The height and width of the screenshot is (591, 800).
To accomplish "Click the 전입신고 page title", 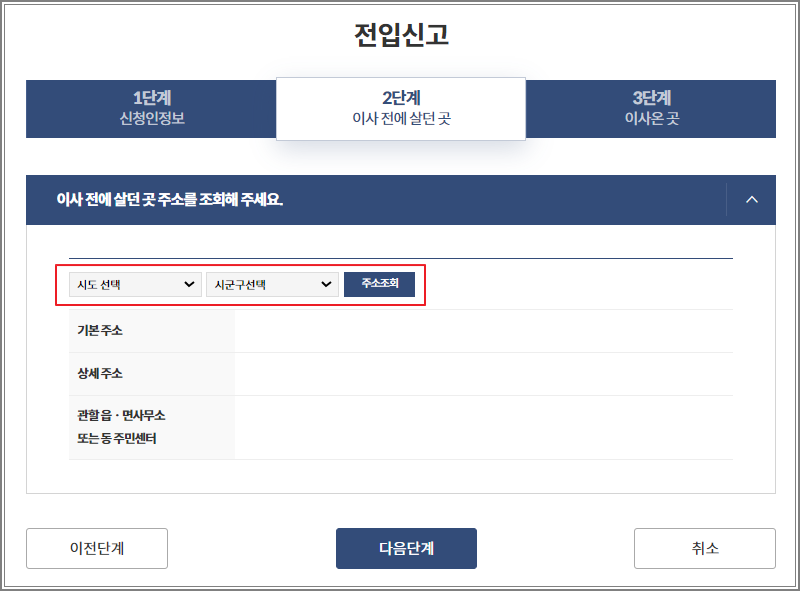I will (x=399, y=32).
